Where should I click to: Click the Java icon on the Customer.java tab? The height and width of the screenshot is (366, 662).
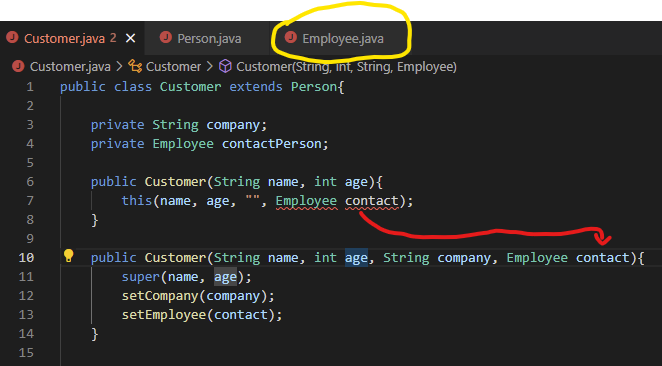12,38
